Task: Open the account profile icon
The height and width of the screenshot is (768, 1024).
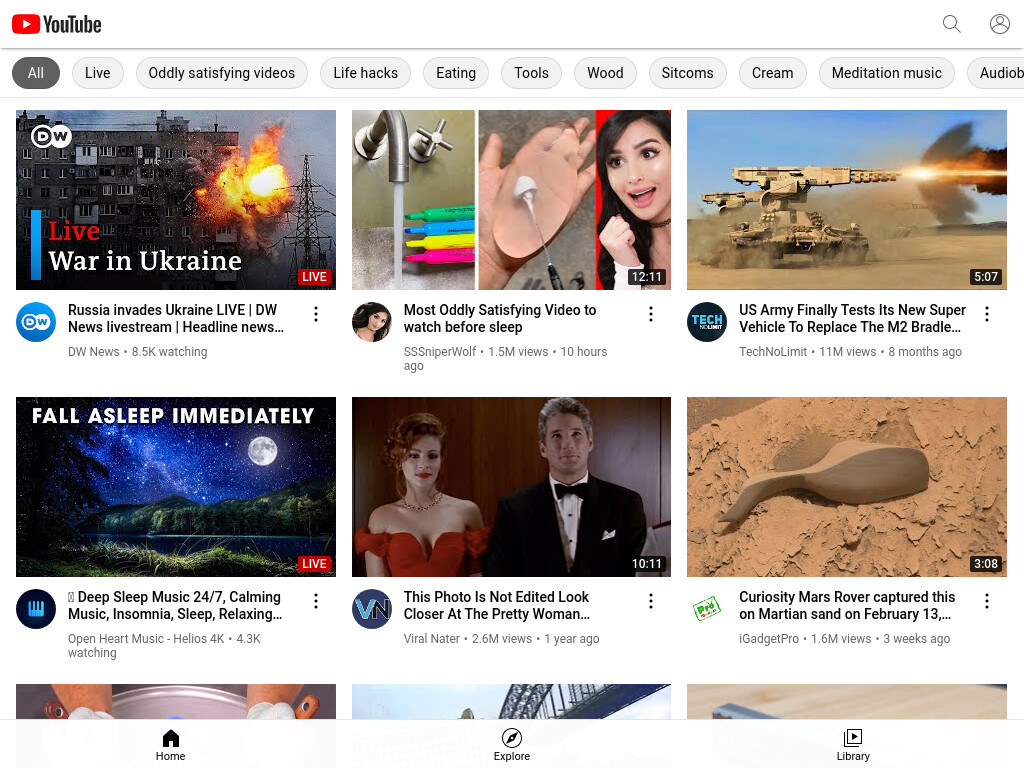Action: pos(999,24)
